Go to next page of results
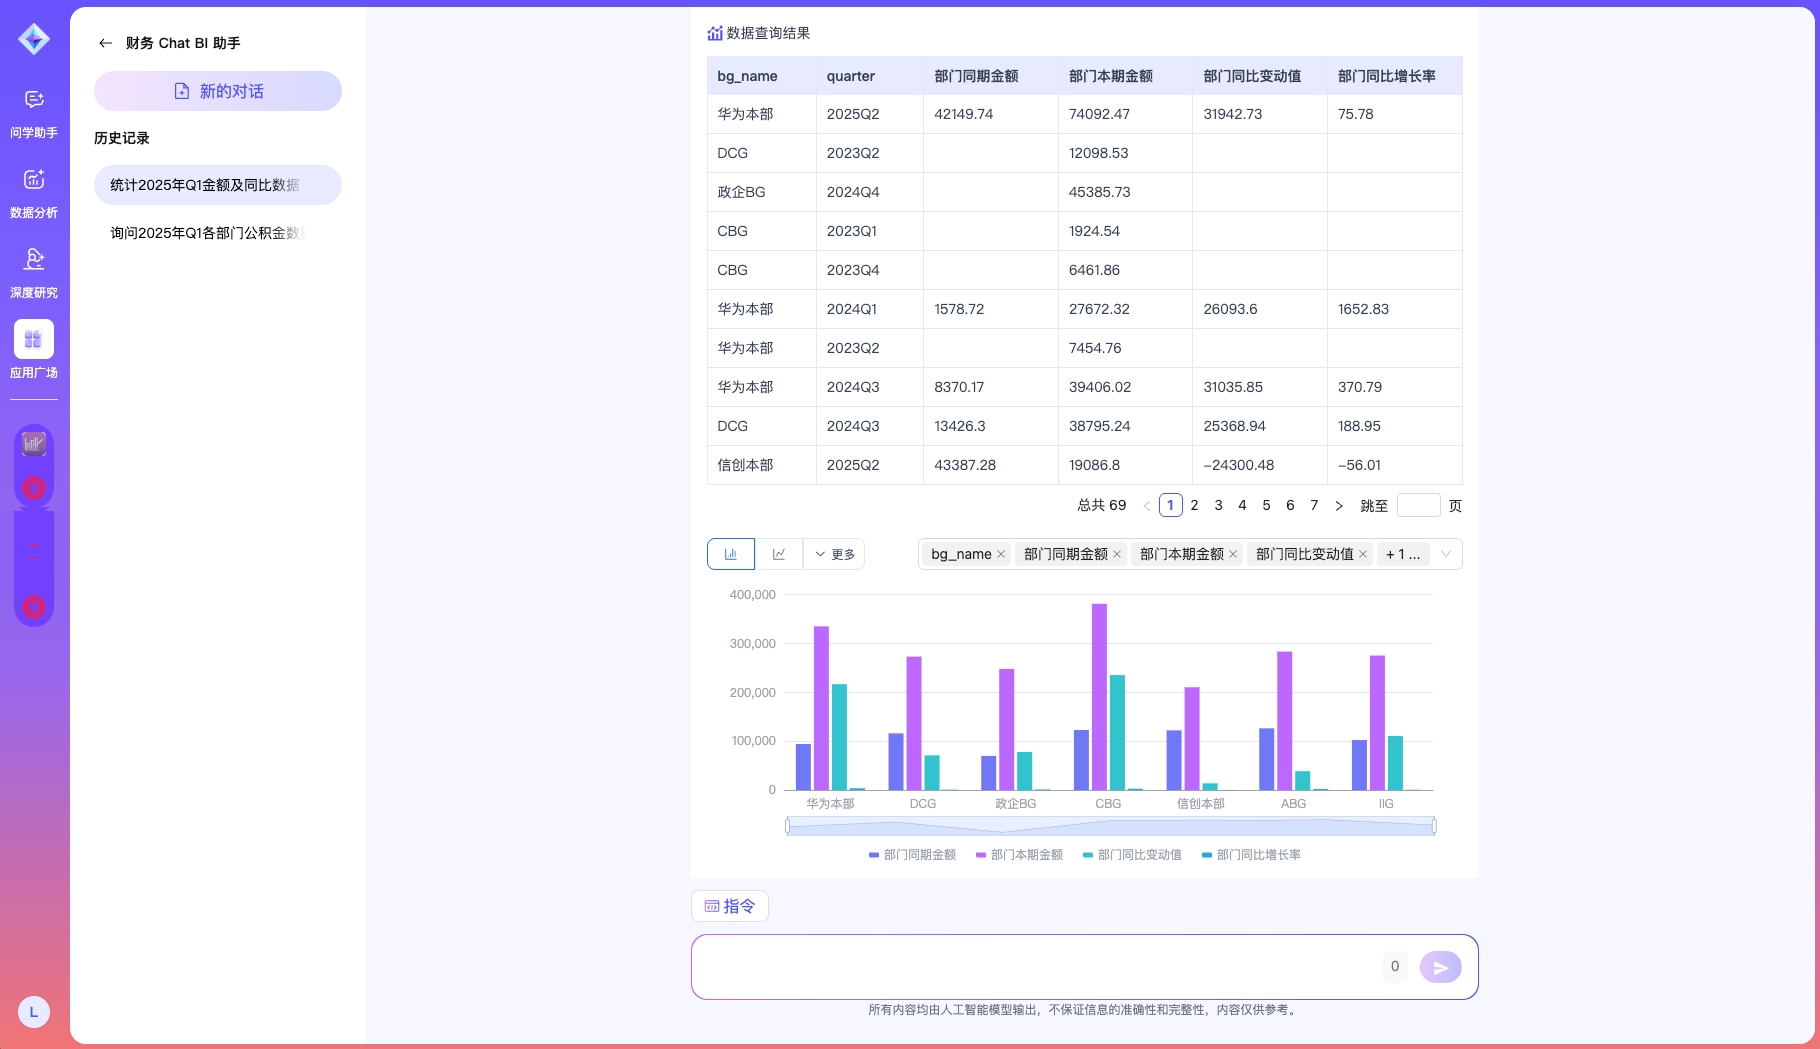 [1339, 506]
